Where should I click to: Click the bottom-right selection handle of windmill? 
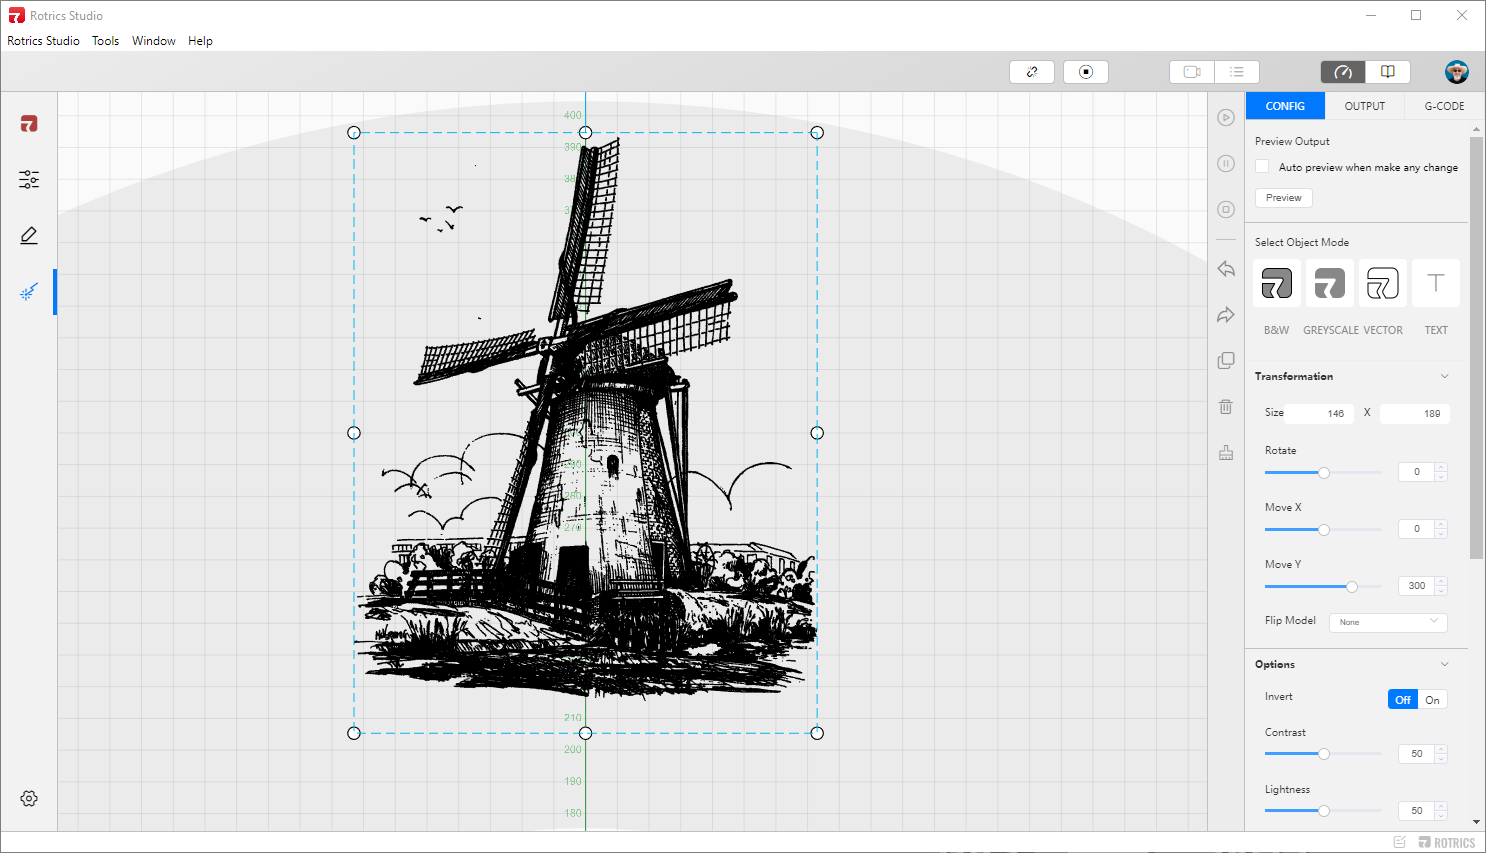(817, 733)
